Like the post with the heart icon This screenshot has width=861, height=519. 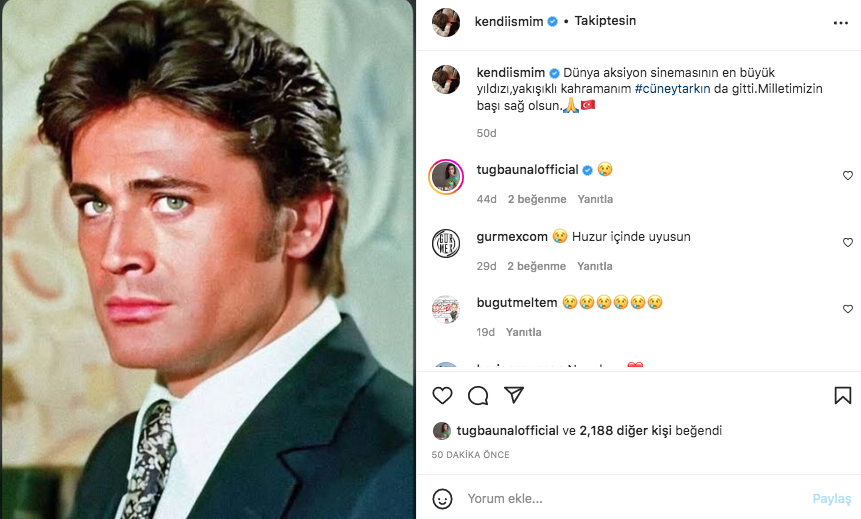(x=442, y=395)
